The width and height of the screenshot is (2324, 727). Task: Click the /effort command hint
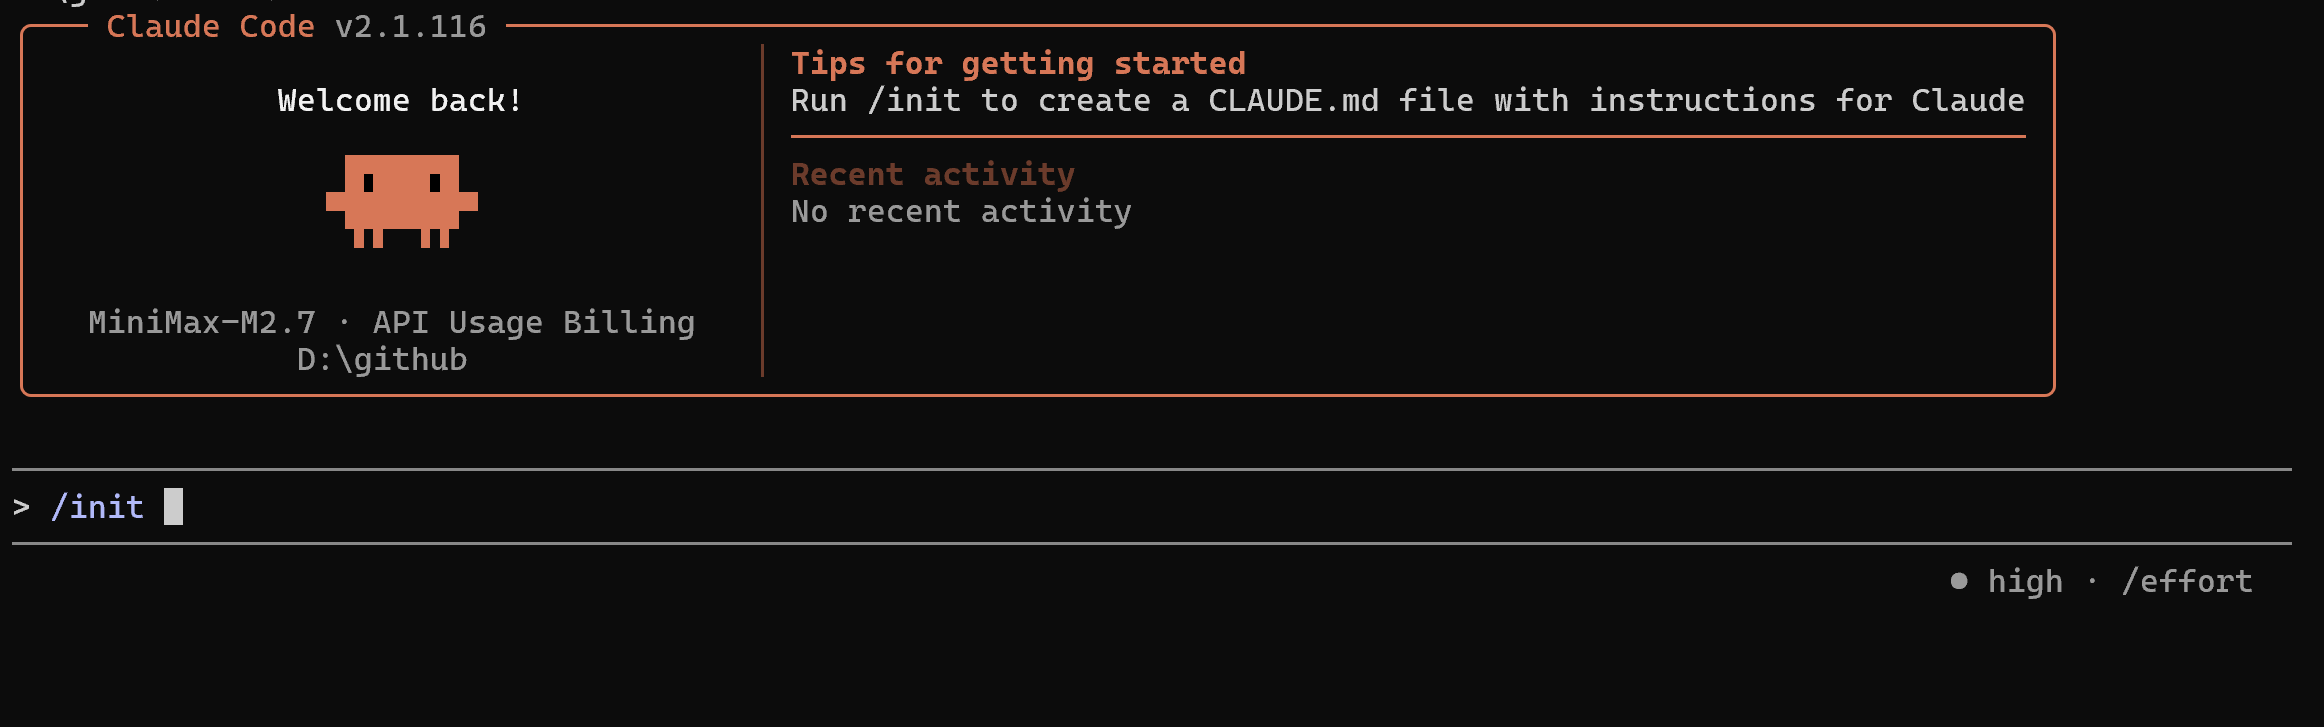(2187, 581)
